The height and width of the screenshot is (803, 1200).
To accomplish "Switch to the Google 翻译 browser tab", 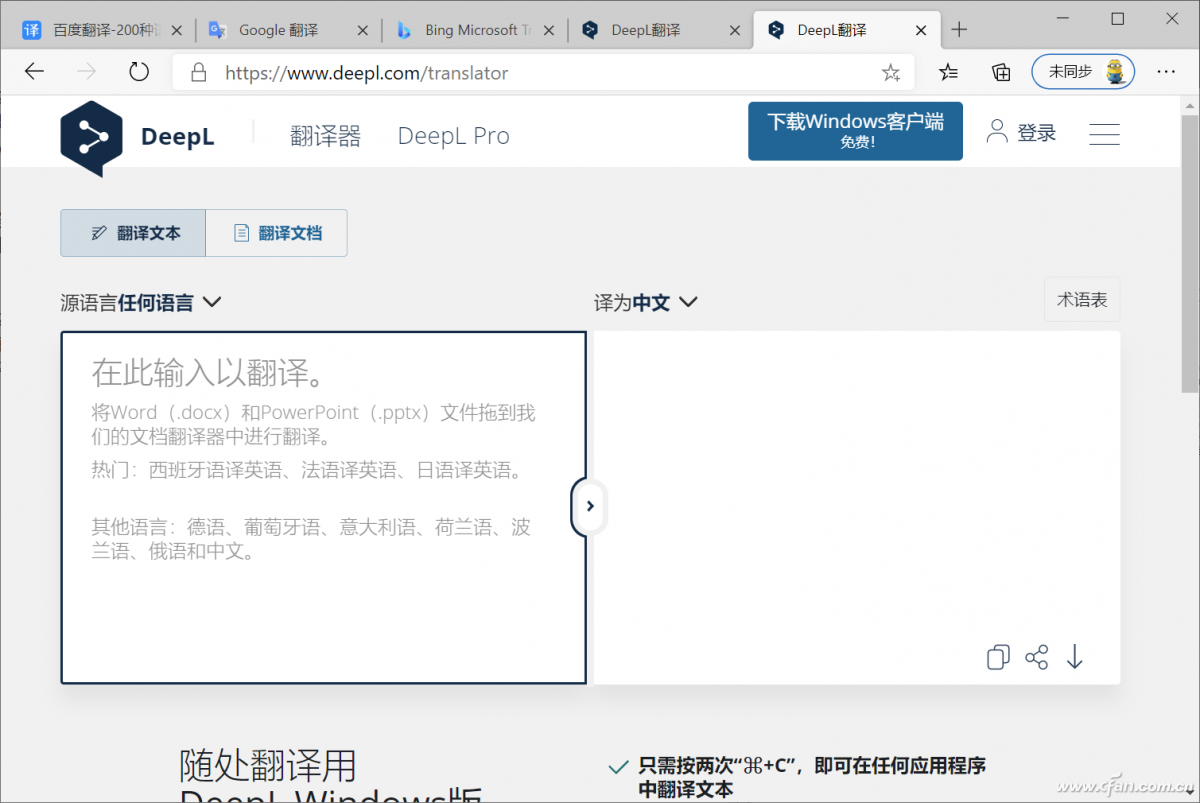I will click(289, 30).
